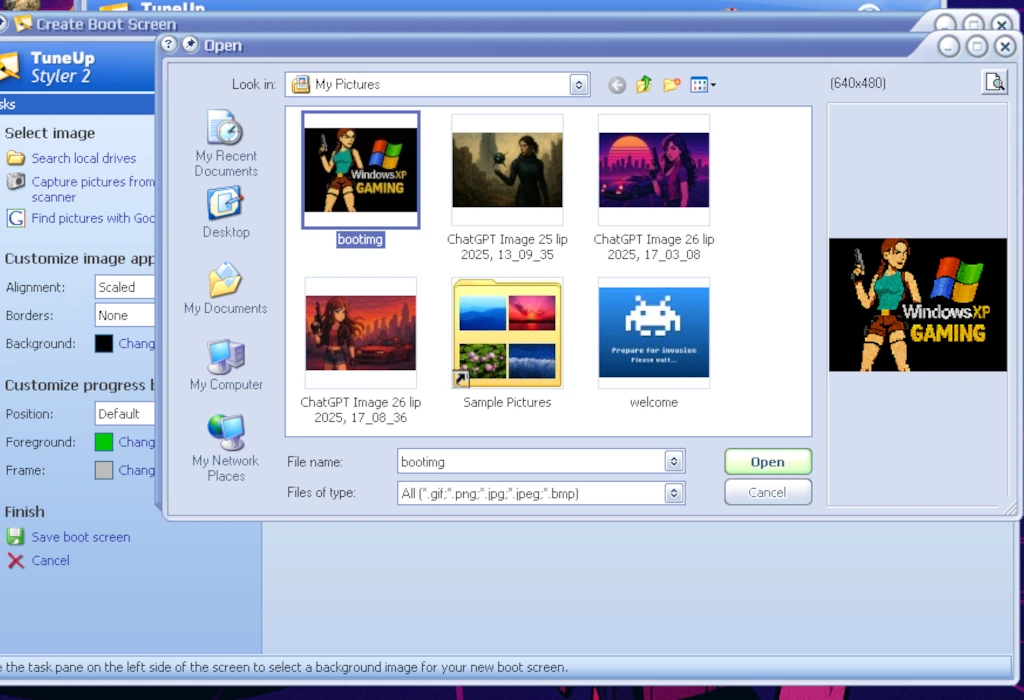The width and height of the screenshot is (1024, 700).
Task: Click the welcome file name label
Action: click(654, 402)
